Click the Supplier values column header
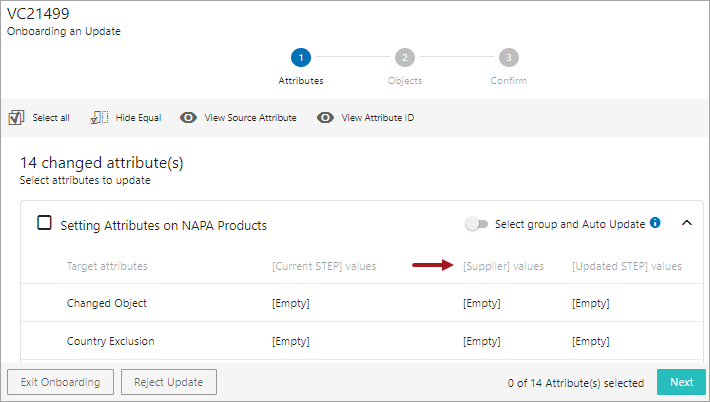710x402 pixels. pyautogui.click(x=503, y=266)
